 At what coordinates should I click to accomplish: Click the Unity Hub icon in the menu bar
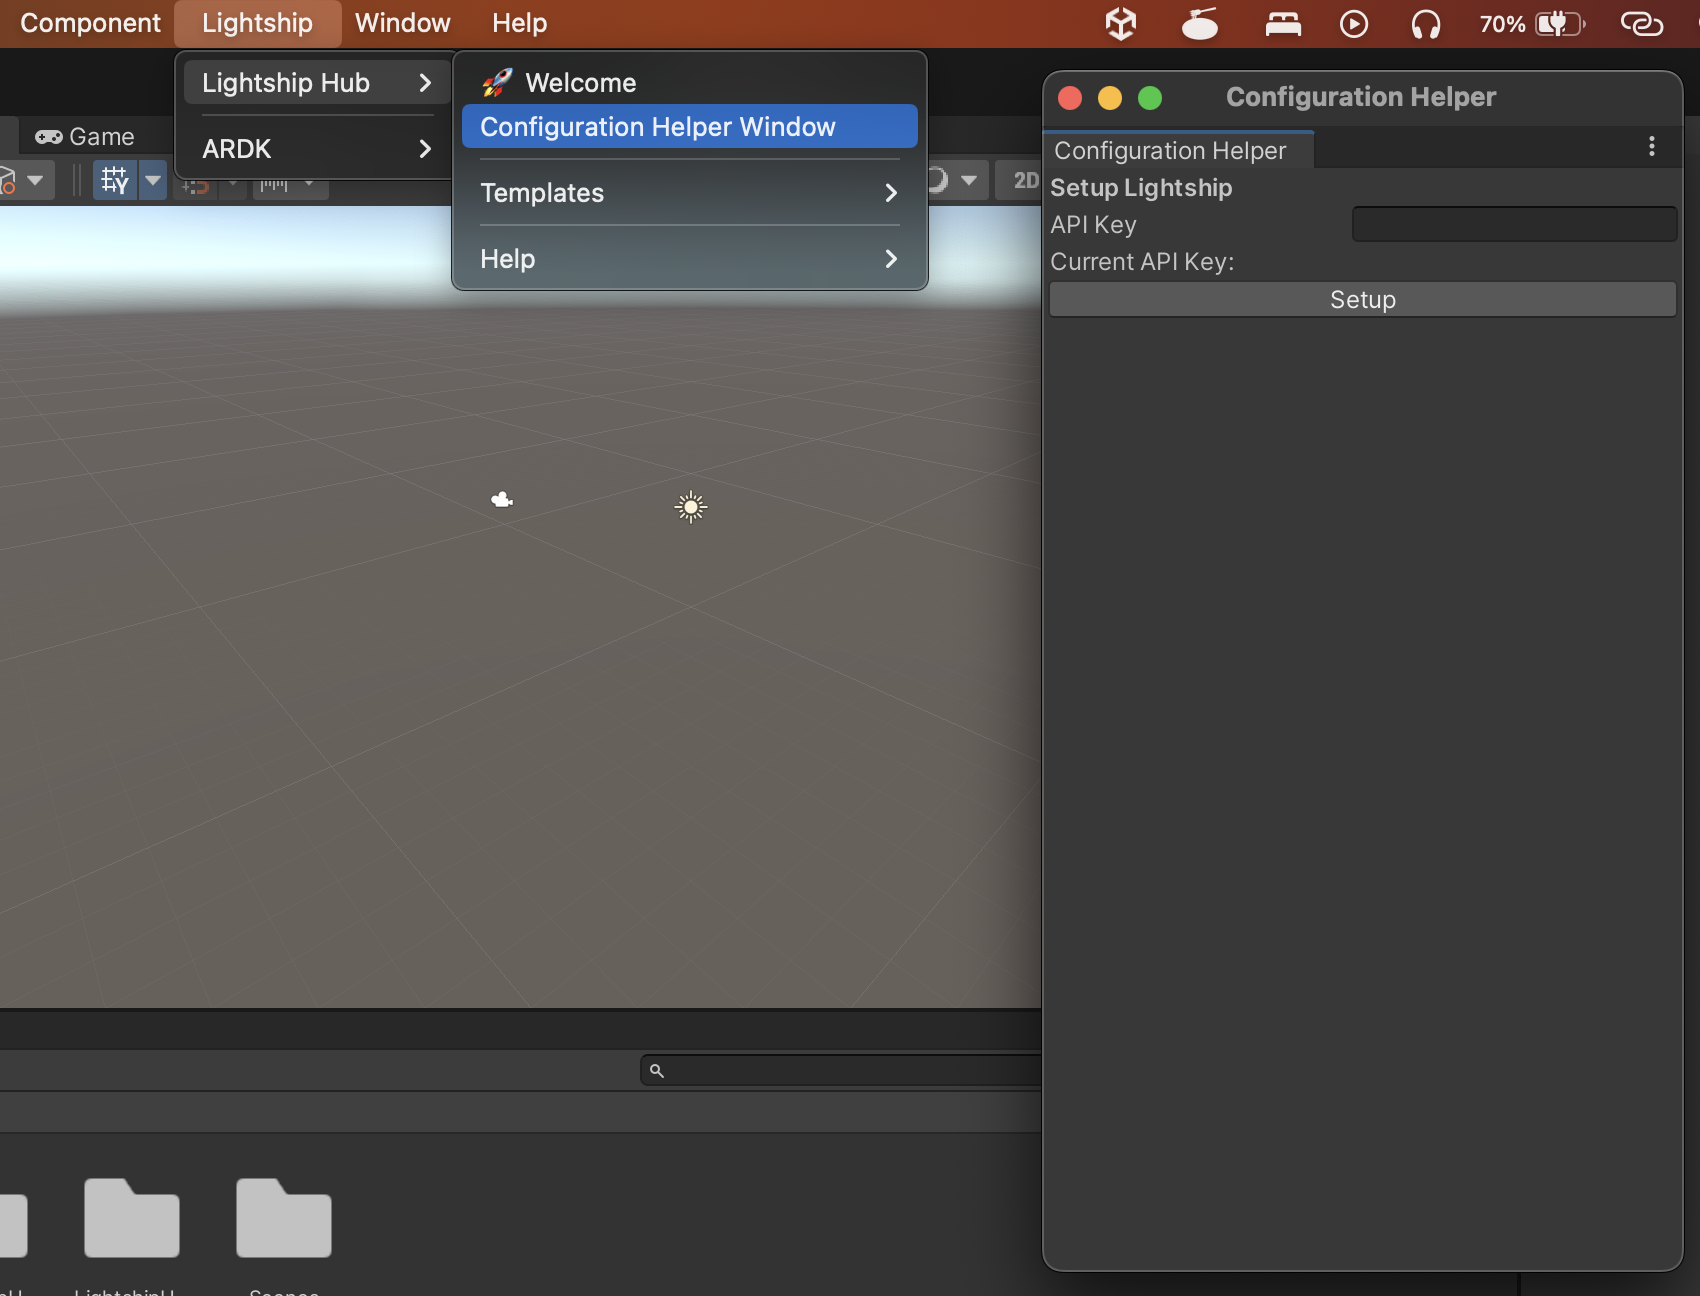(1120, 23)
